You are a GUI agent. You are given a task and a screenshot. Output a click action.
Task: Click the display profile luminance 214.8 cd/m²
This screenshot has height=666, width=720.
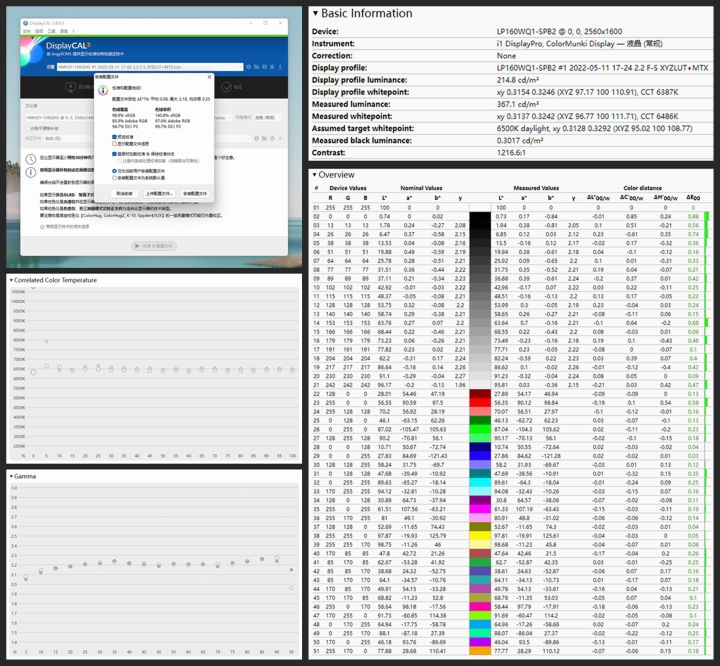(518, 80)
